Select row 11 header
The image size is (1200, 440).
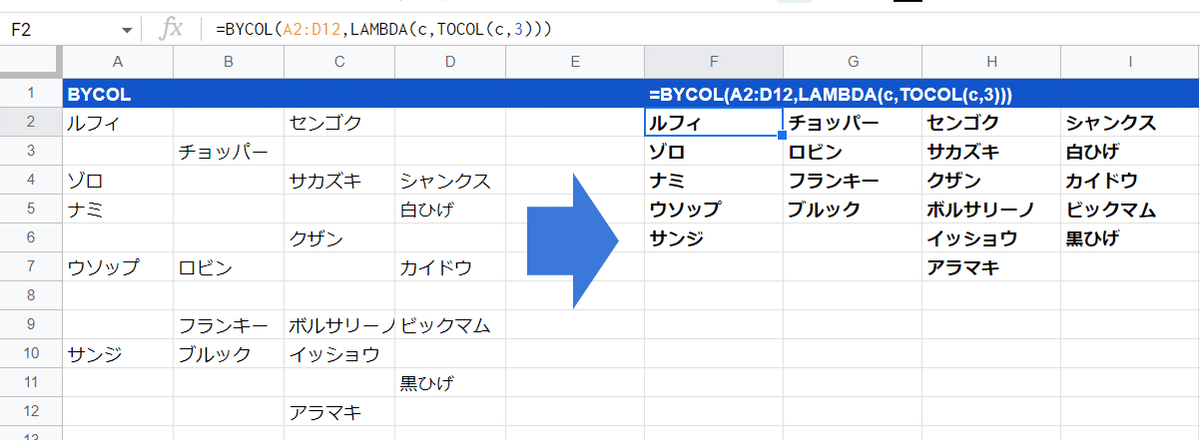point(31,383)
